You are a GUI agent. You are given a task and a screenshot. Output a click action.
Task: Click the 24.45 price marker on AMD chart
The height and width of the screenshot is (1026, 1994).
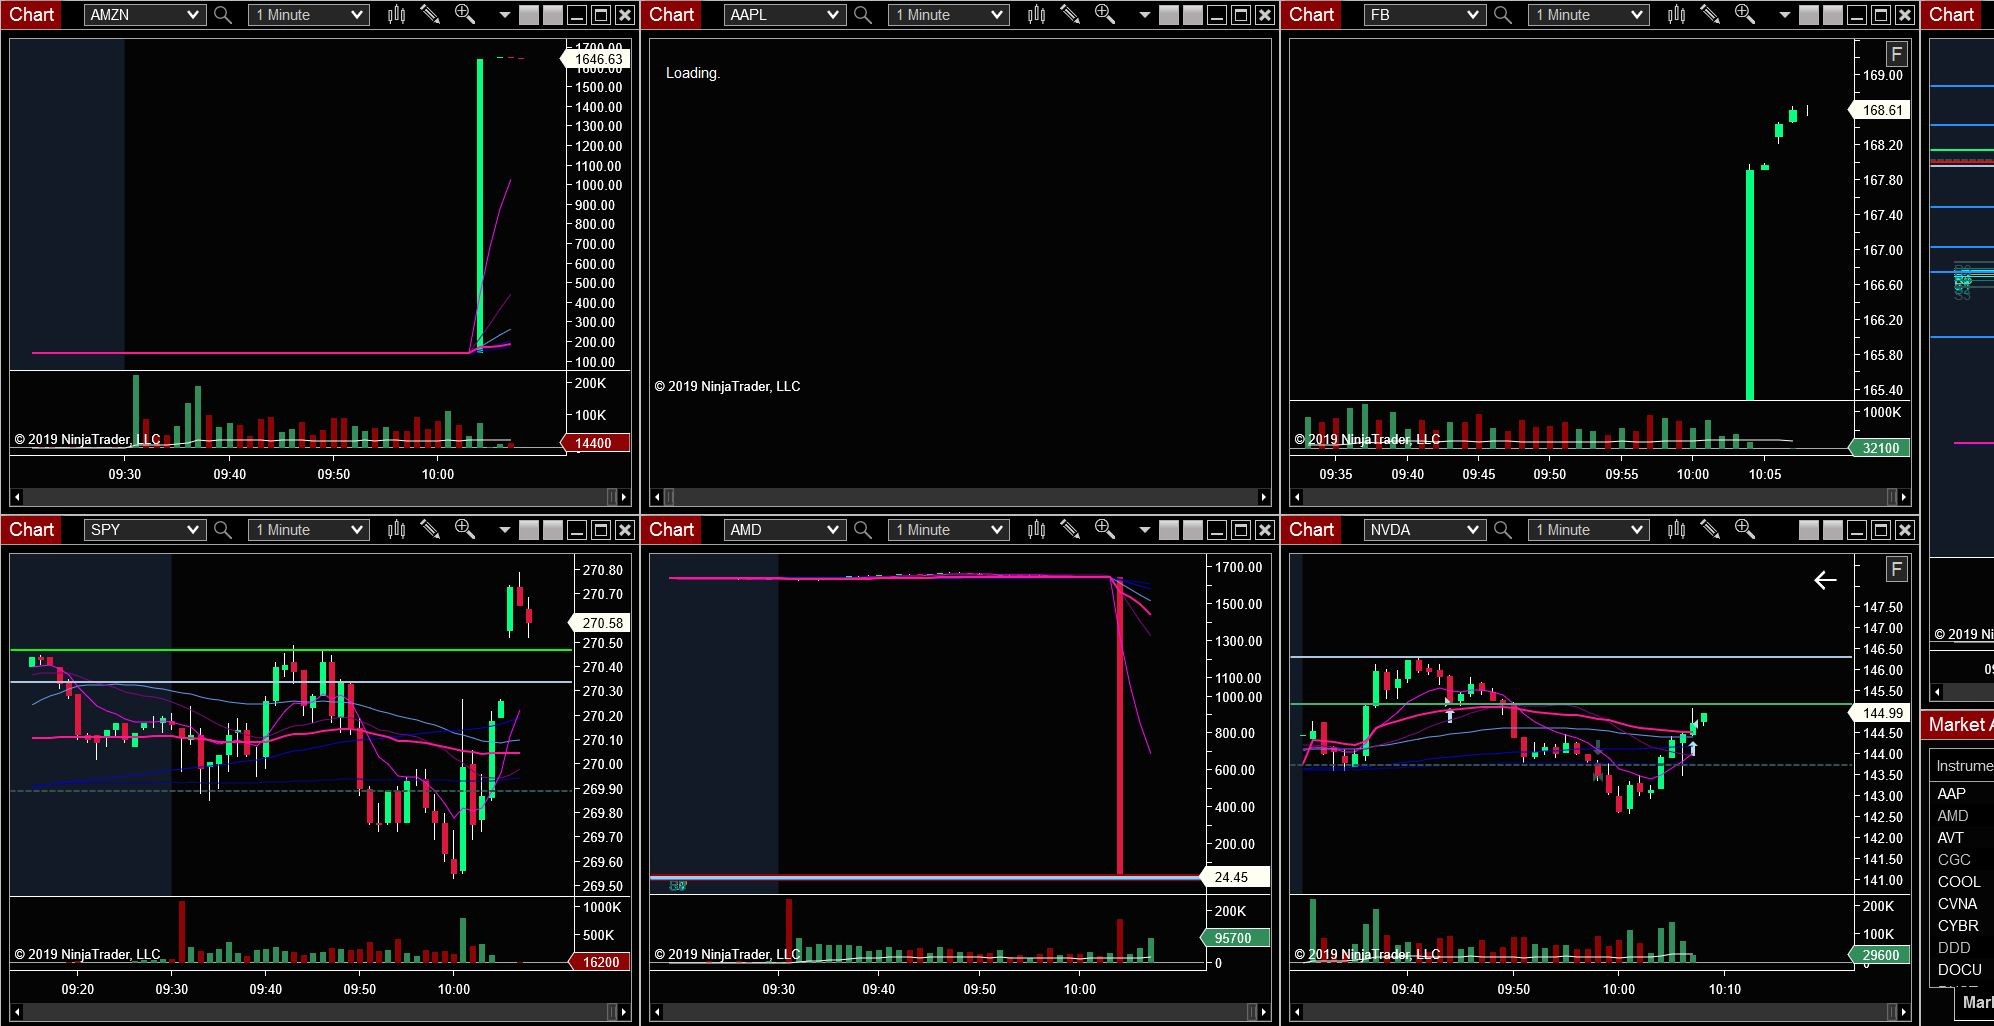click(1234, 877)
